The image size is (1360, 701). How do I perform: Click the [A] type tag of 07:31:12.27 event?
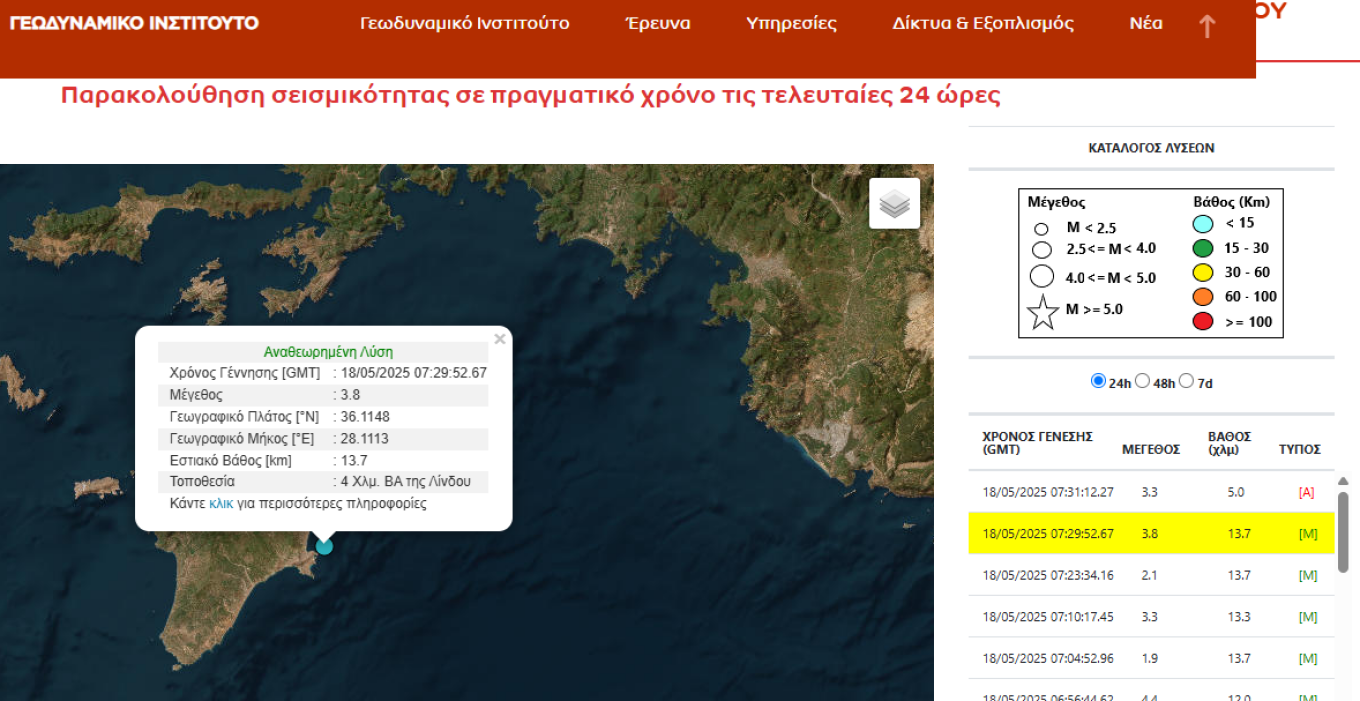tap(1306, 492)
